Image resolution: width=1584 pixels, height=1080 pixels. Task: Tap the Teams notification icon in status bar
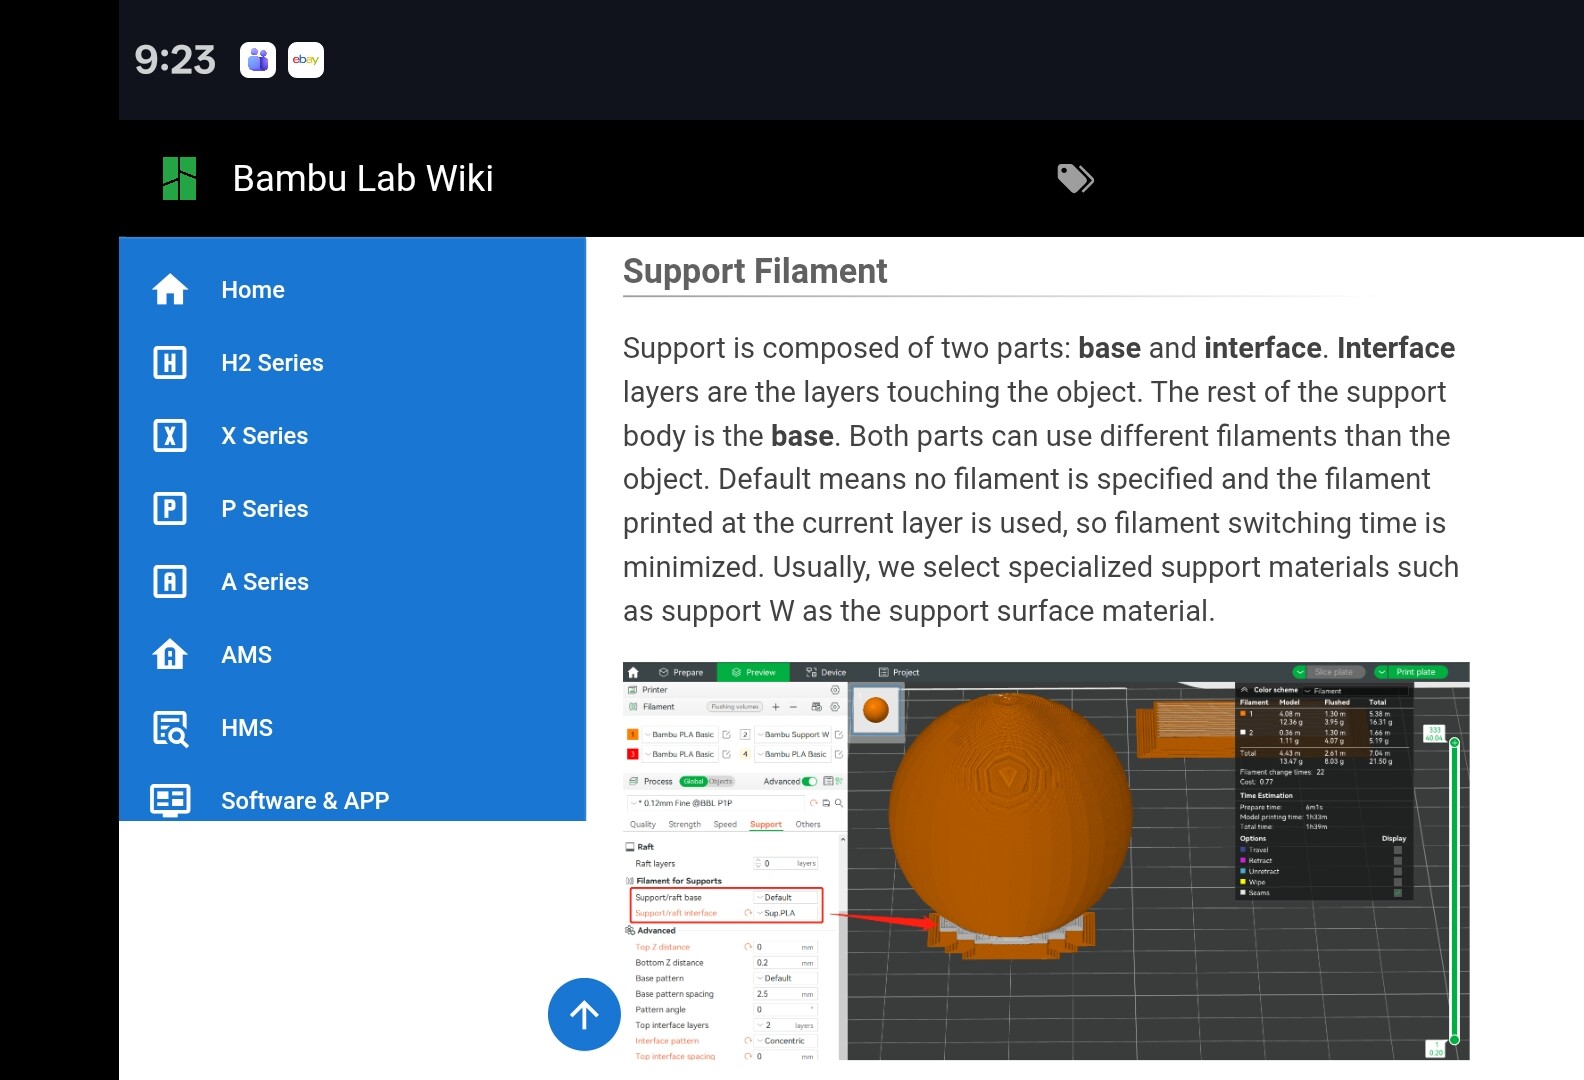point(258,60)
